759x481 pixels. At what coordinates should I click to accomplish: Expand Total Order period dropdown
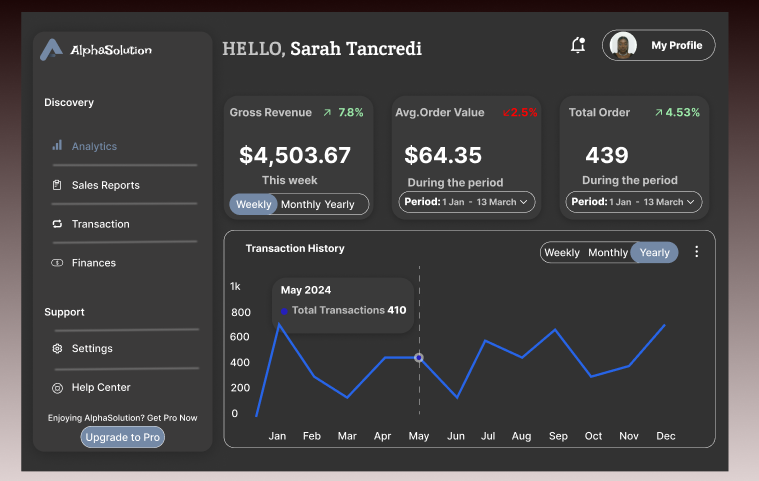coord(634,202)
